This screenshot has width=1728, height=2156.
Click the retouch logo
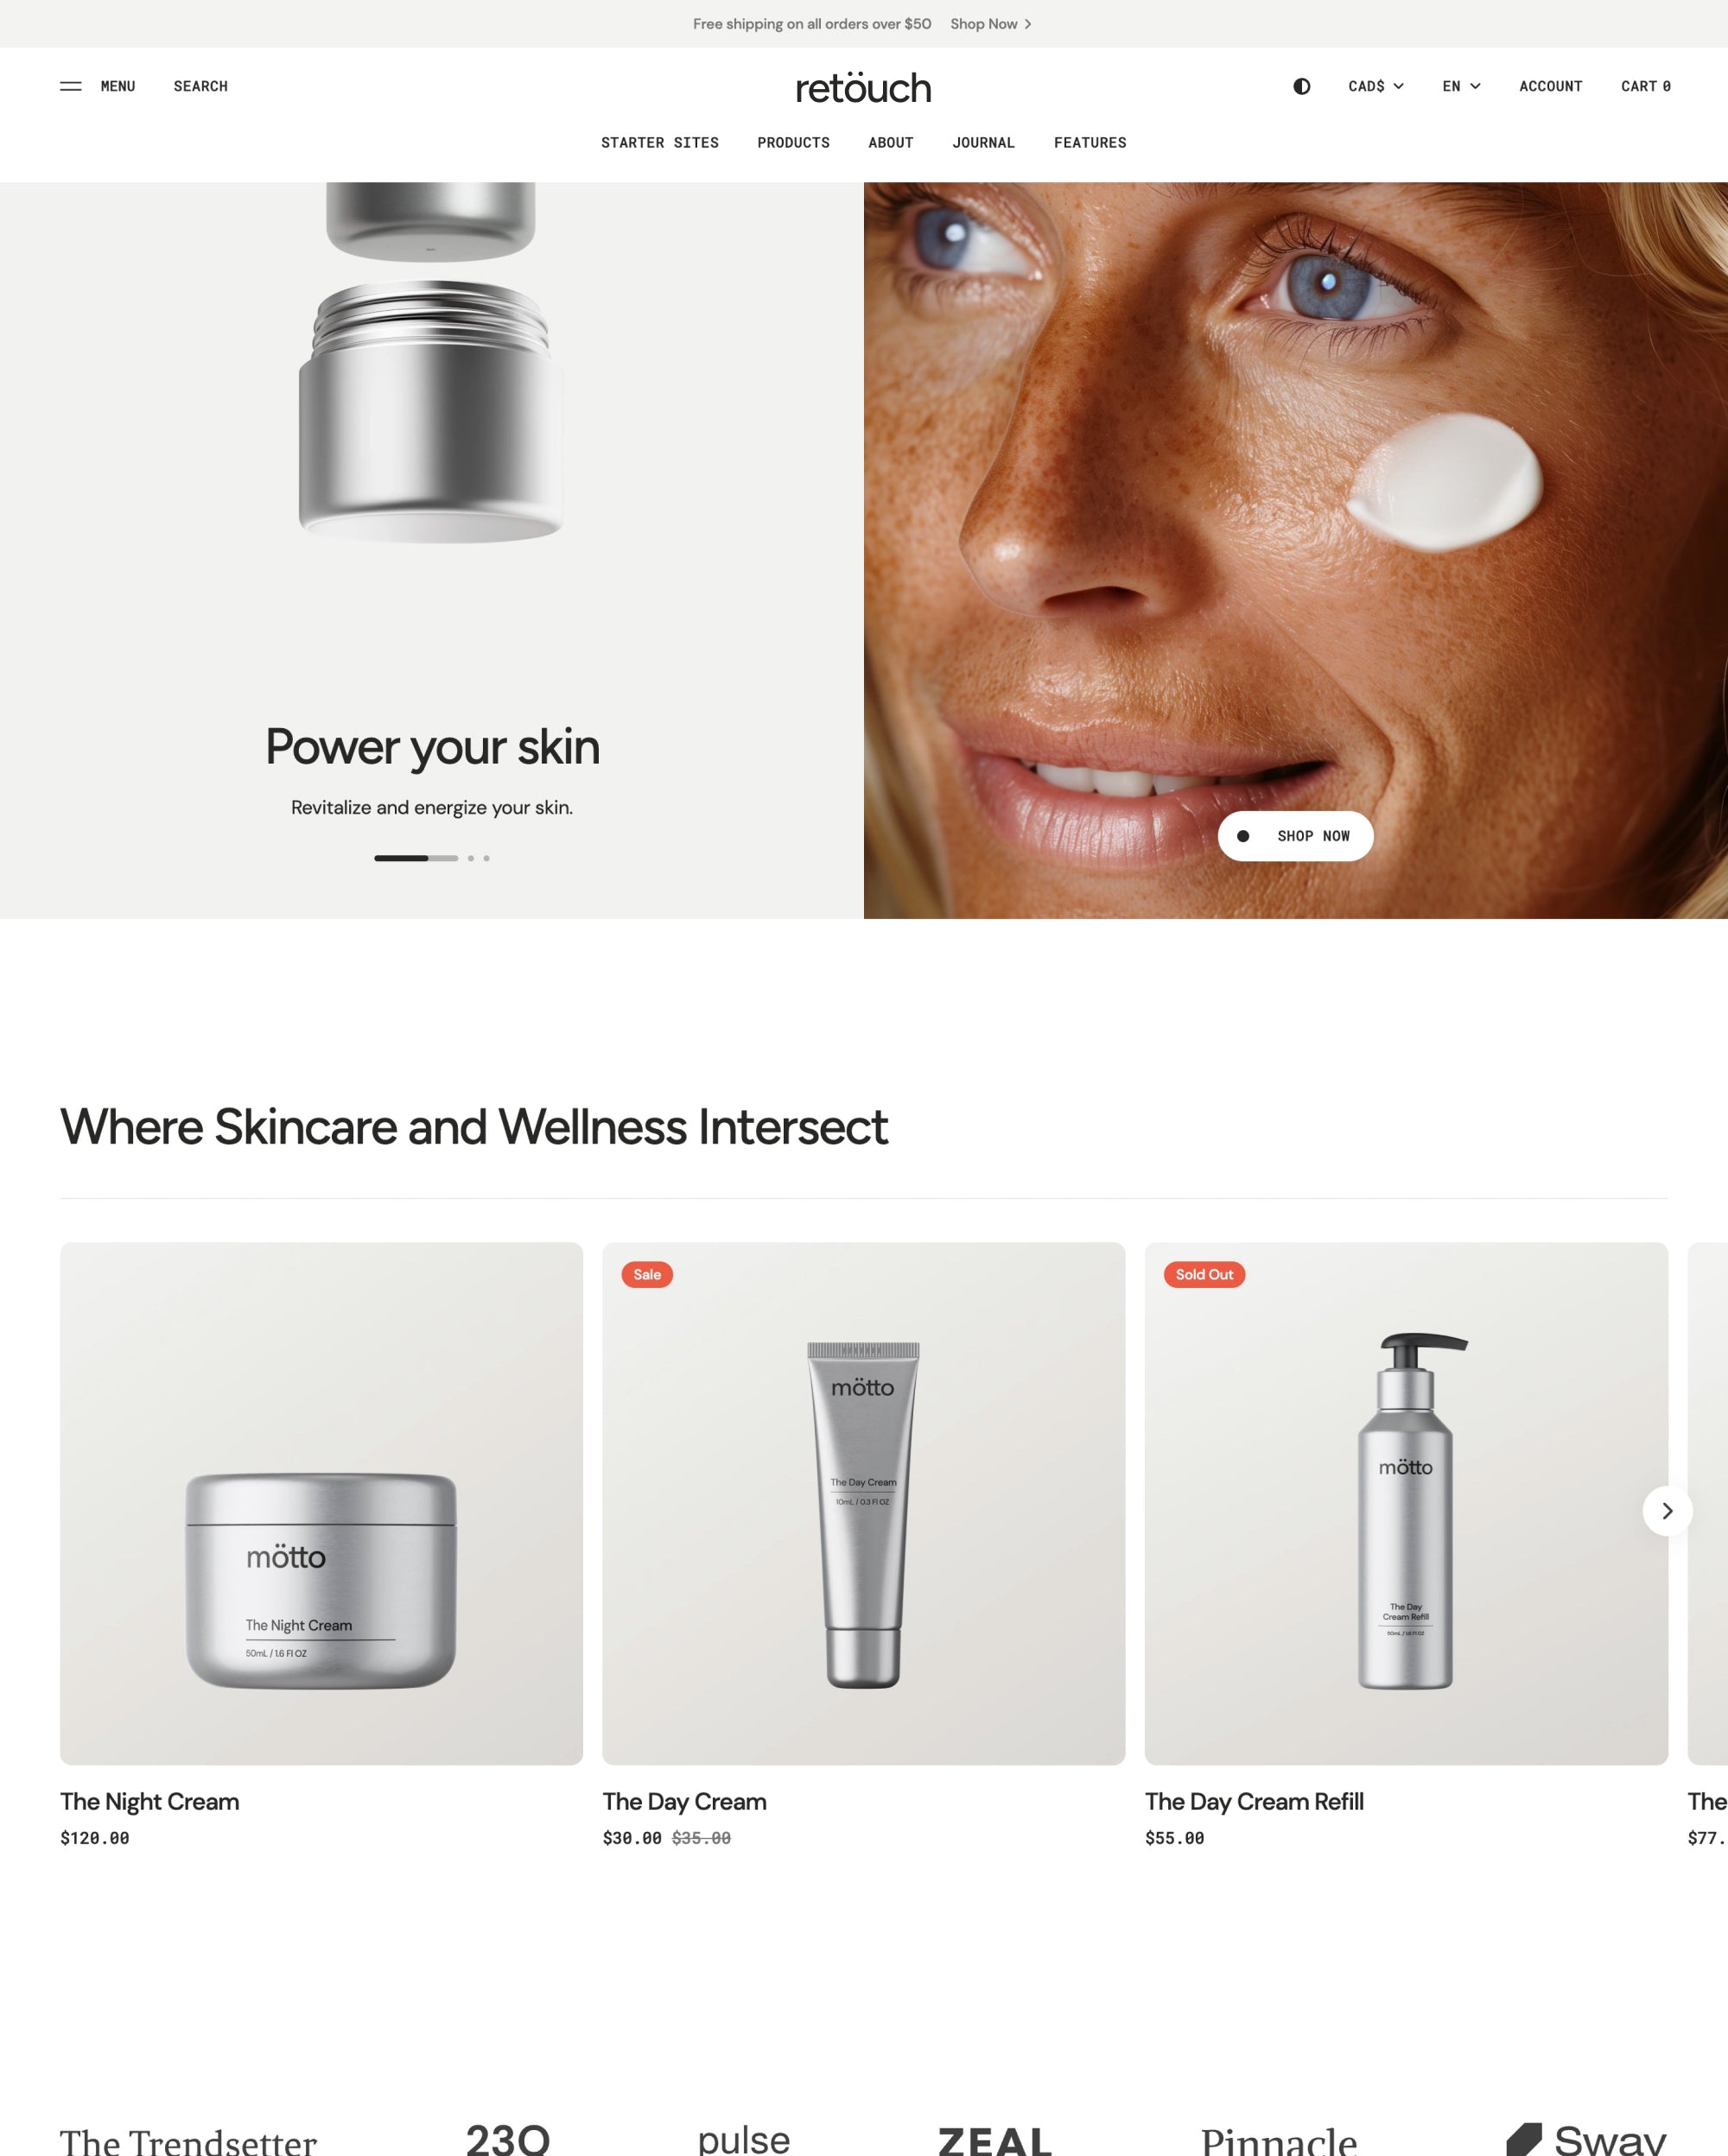(863, 87)
